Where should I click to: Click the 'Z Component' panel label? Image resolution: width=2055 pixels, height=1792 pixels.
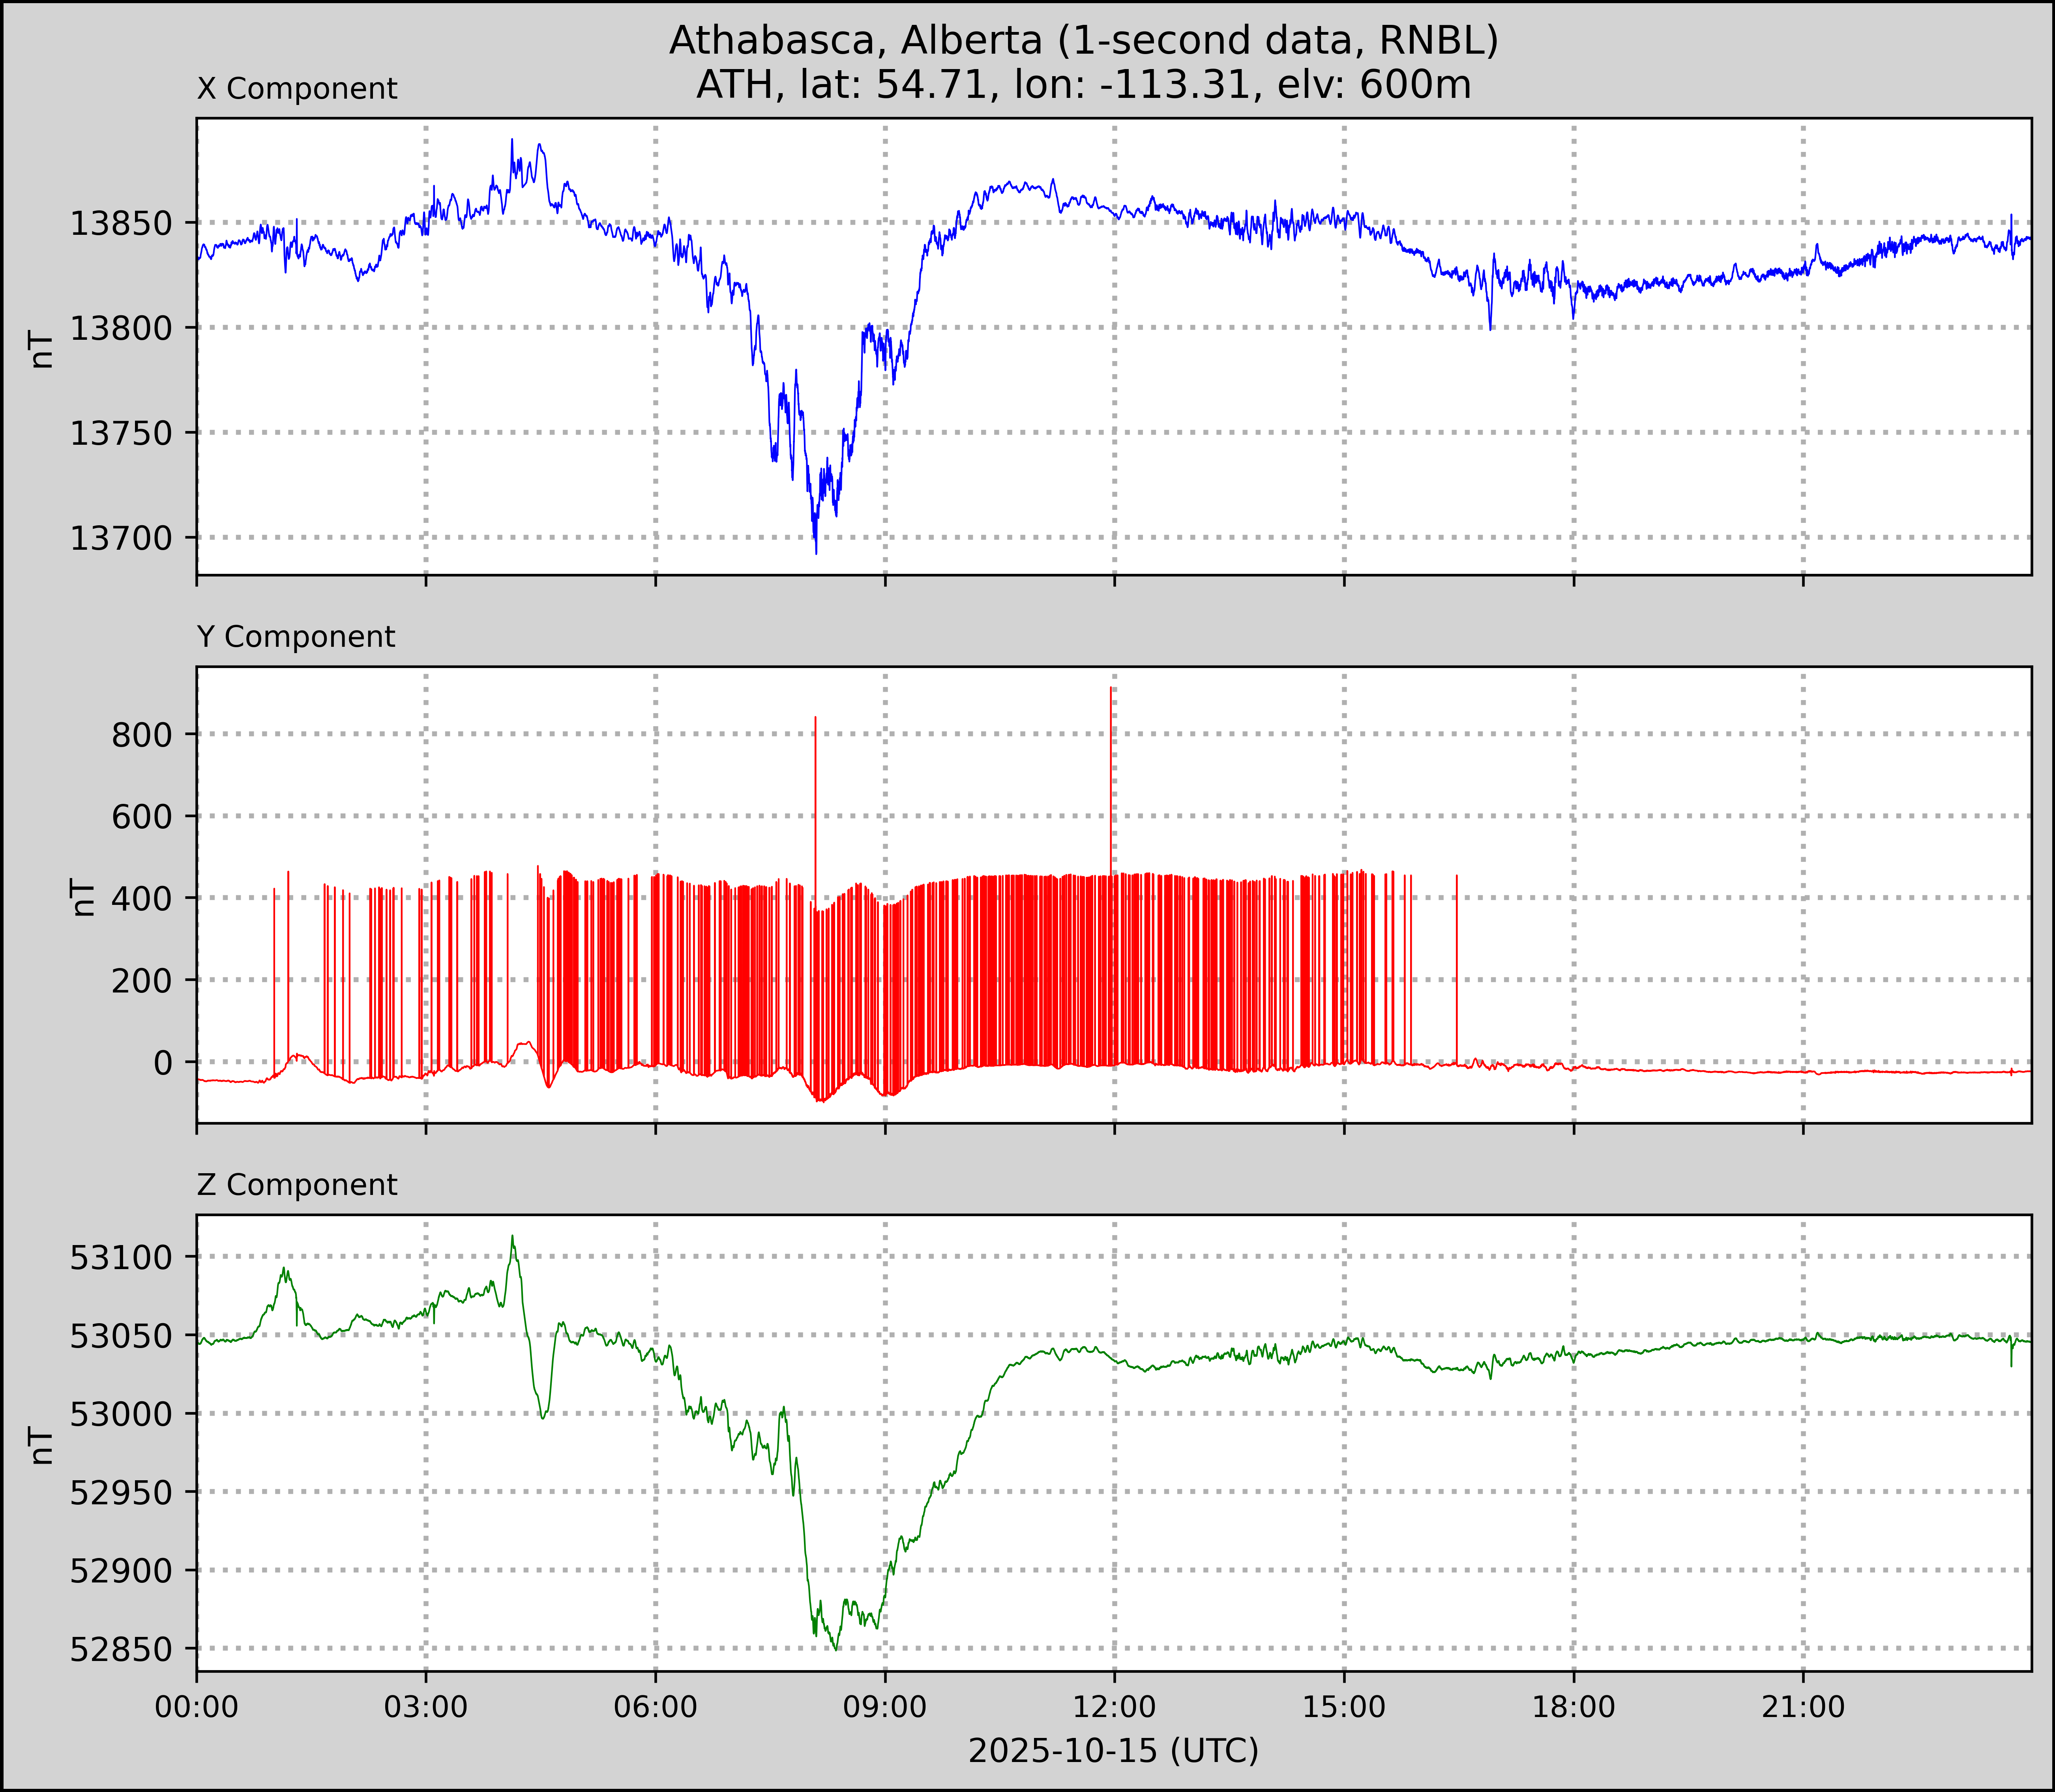point(297,1185)
